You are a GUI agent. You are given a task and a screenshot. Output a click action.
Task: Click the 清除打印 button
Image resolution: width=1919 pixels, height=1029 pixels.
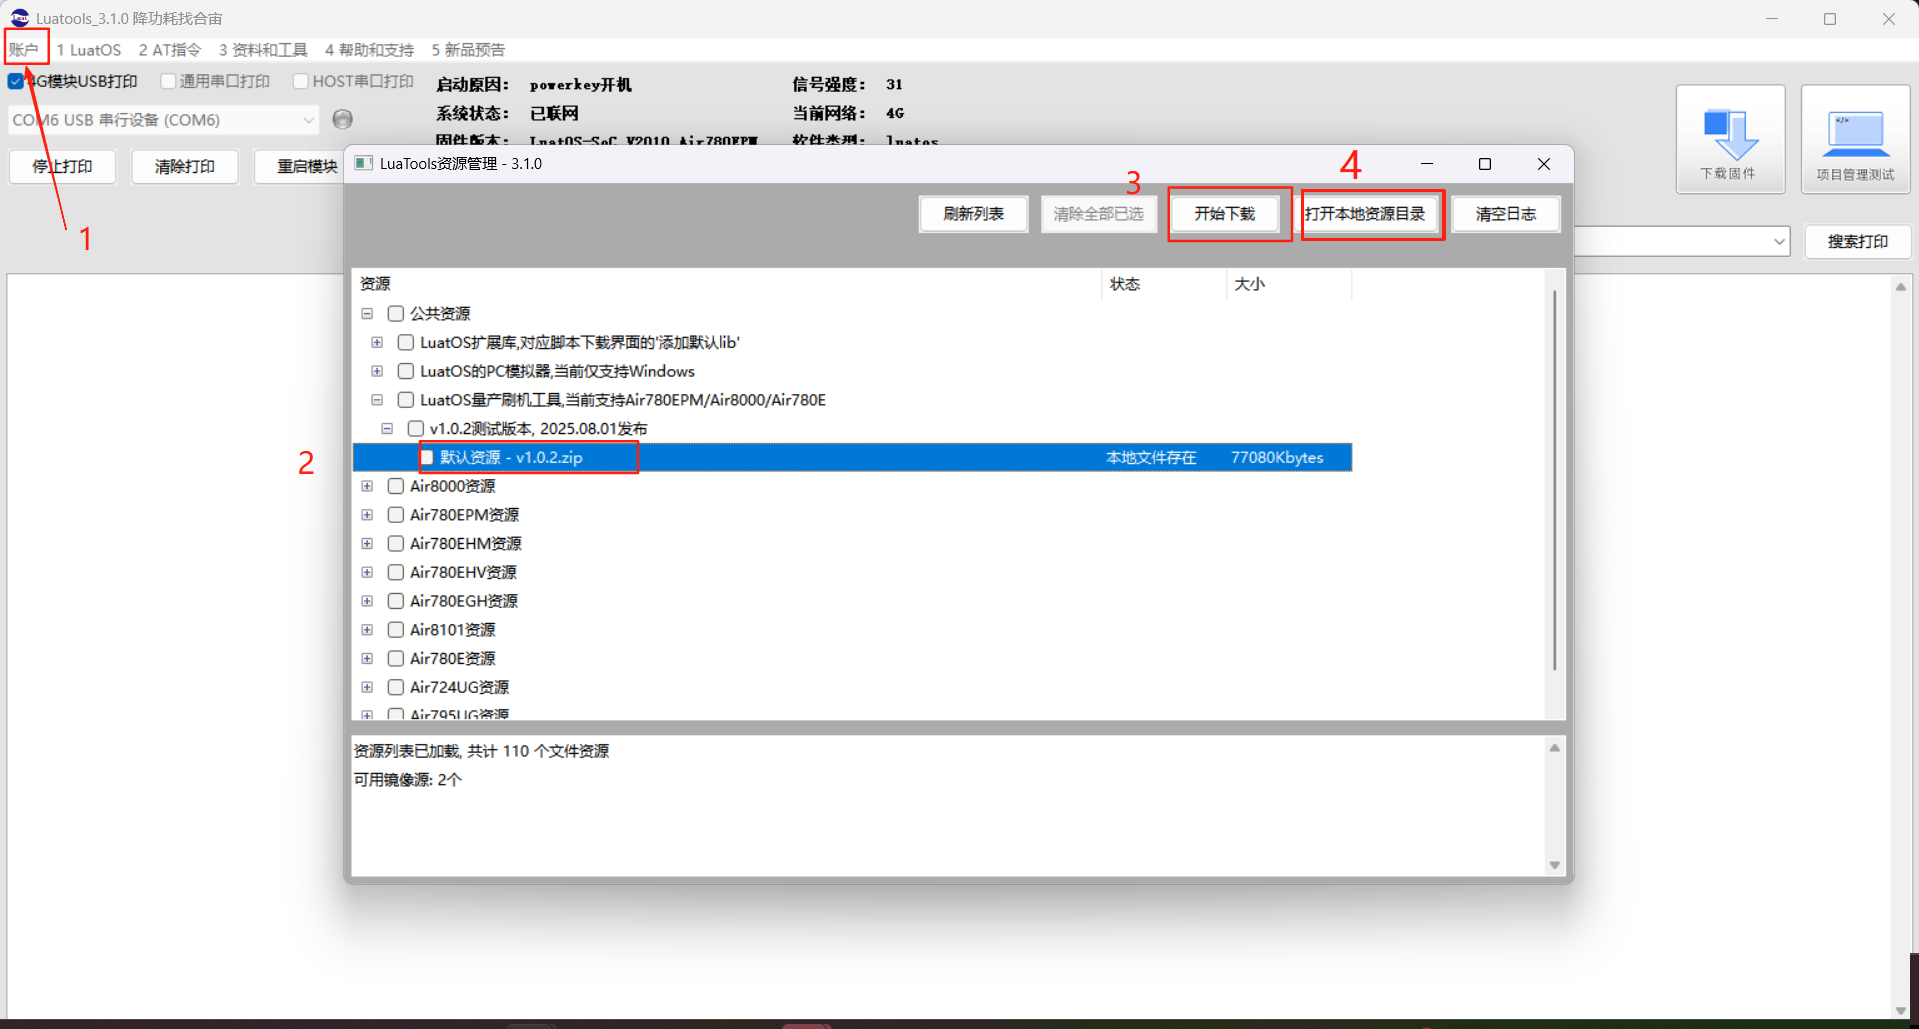pos(185,166)
